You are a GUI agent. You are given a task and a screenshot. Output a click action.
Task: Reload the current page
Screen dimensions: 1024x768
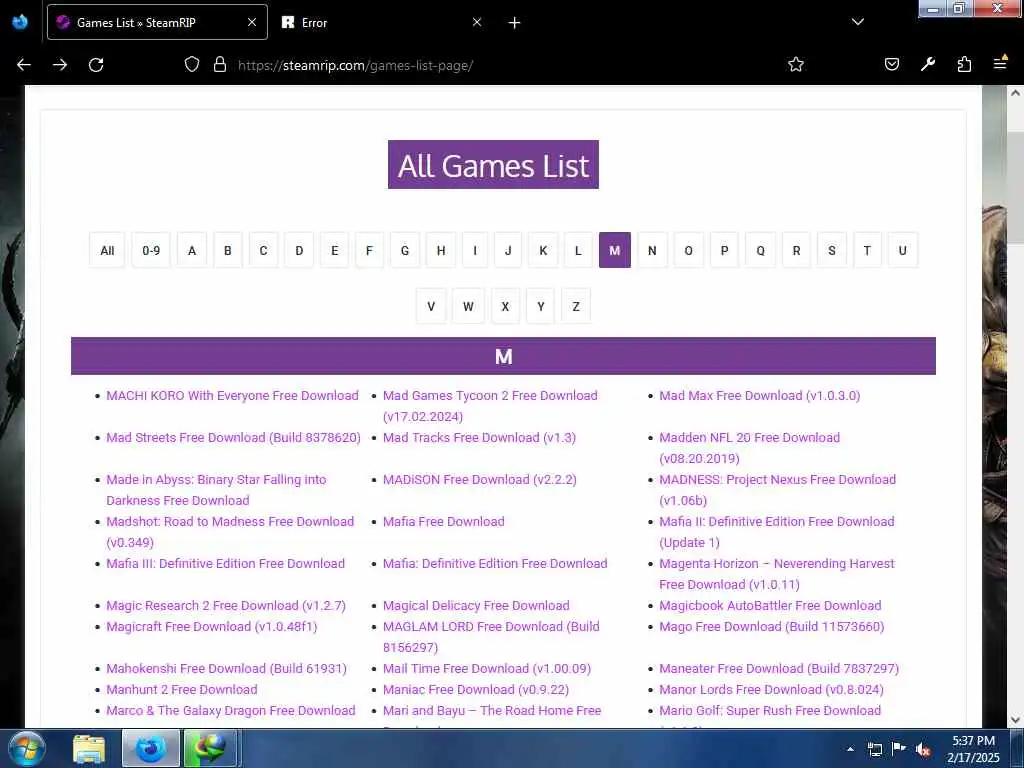pos(96,65)
